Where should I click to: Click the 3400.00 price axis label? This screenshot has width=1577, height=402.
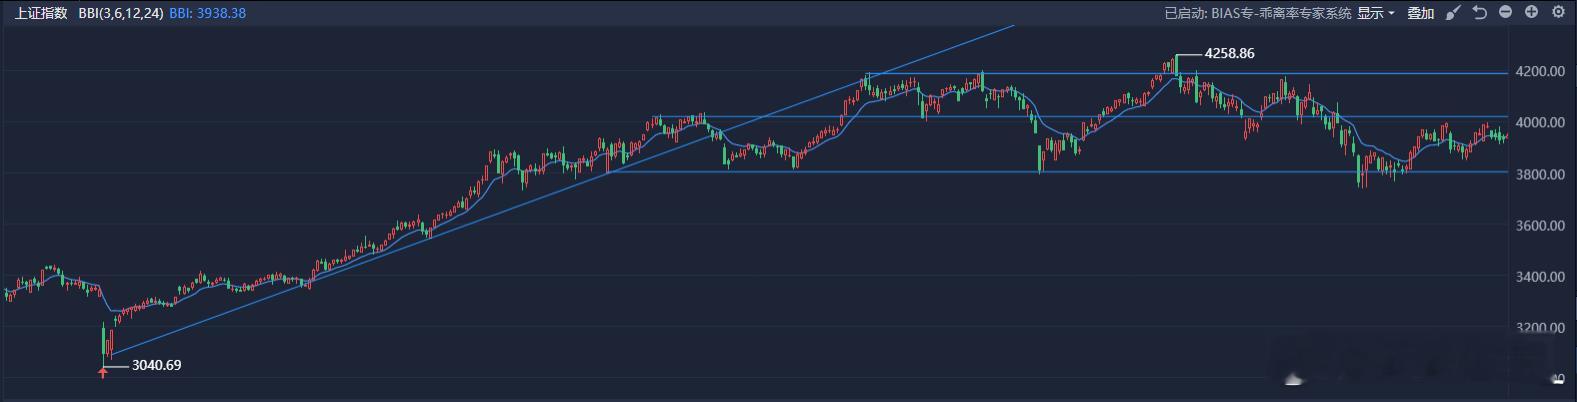coord(1540,277)
